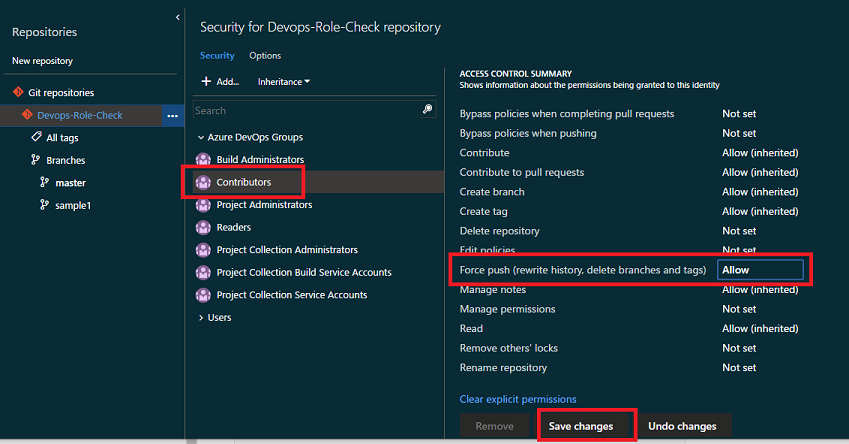Click the Devops-Role-Check repository icon

(x=27, y=115)
